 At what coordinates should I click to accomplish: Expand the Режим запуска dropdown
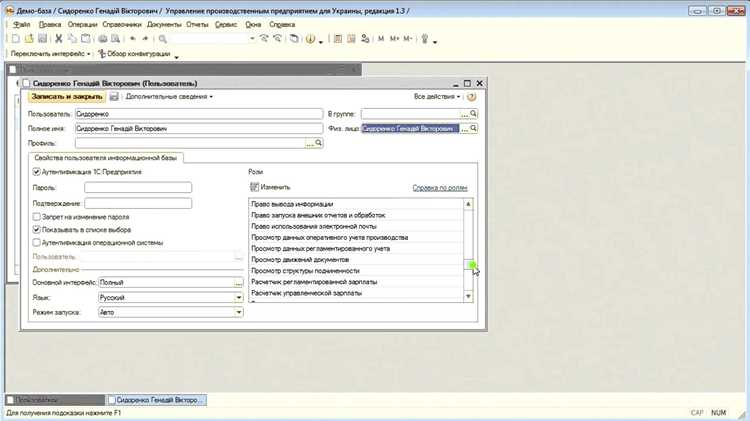[x=238, y=312]
